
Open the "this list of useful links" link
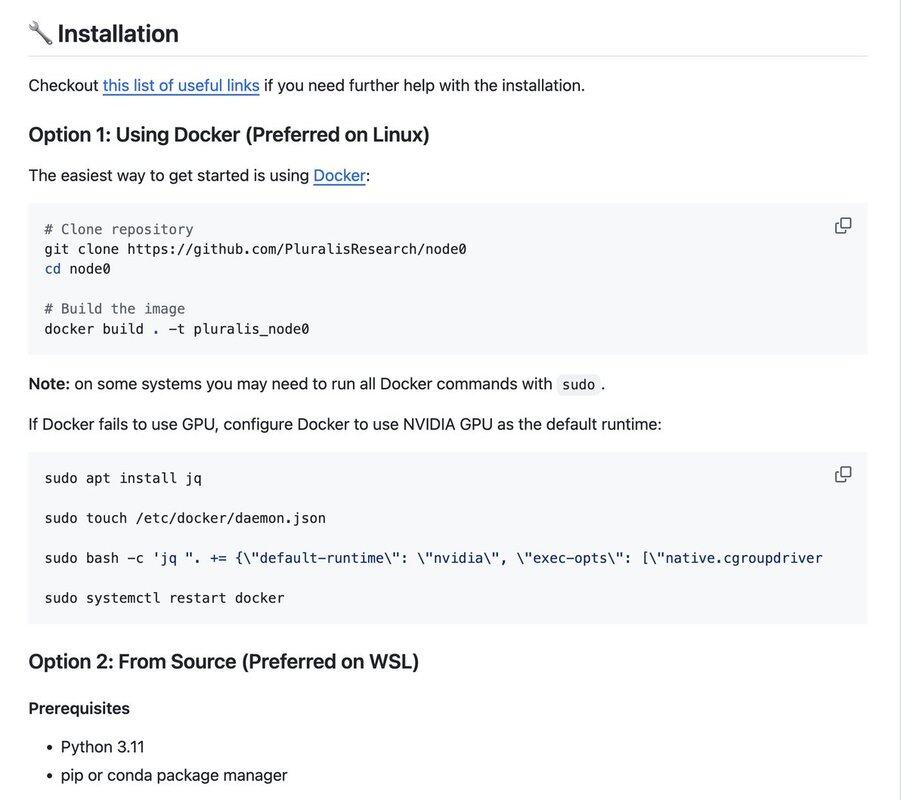coord(181,85)
